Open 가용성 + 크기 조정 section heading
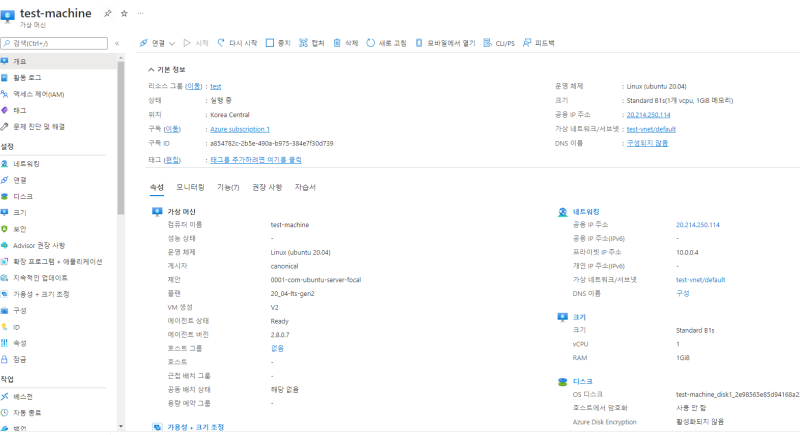This screenshot has width=800, height=435. point(195,427)
